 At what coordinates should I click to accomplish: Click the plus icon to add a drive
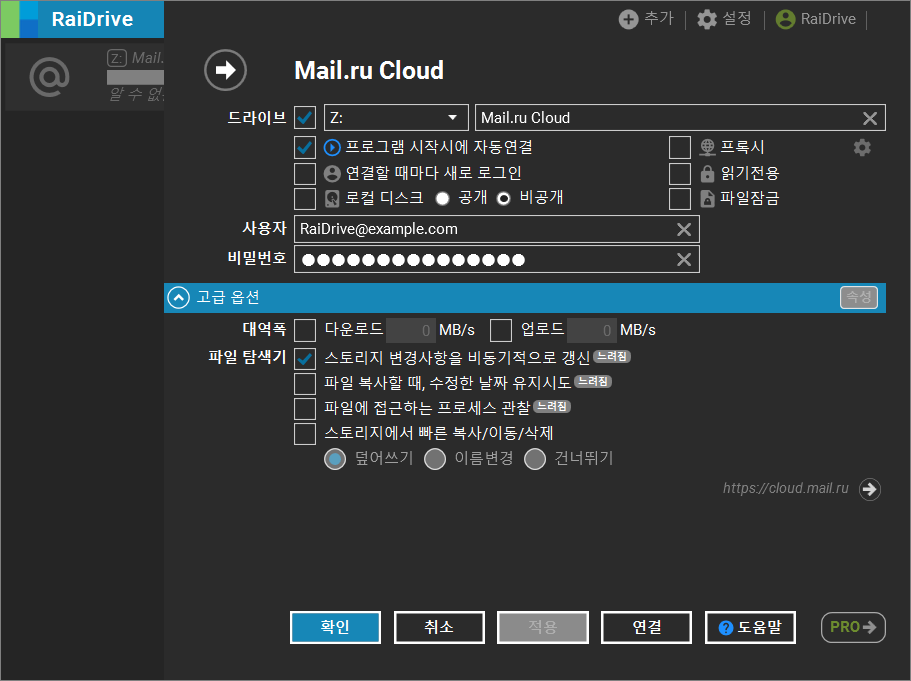click(x=628, y=19)
